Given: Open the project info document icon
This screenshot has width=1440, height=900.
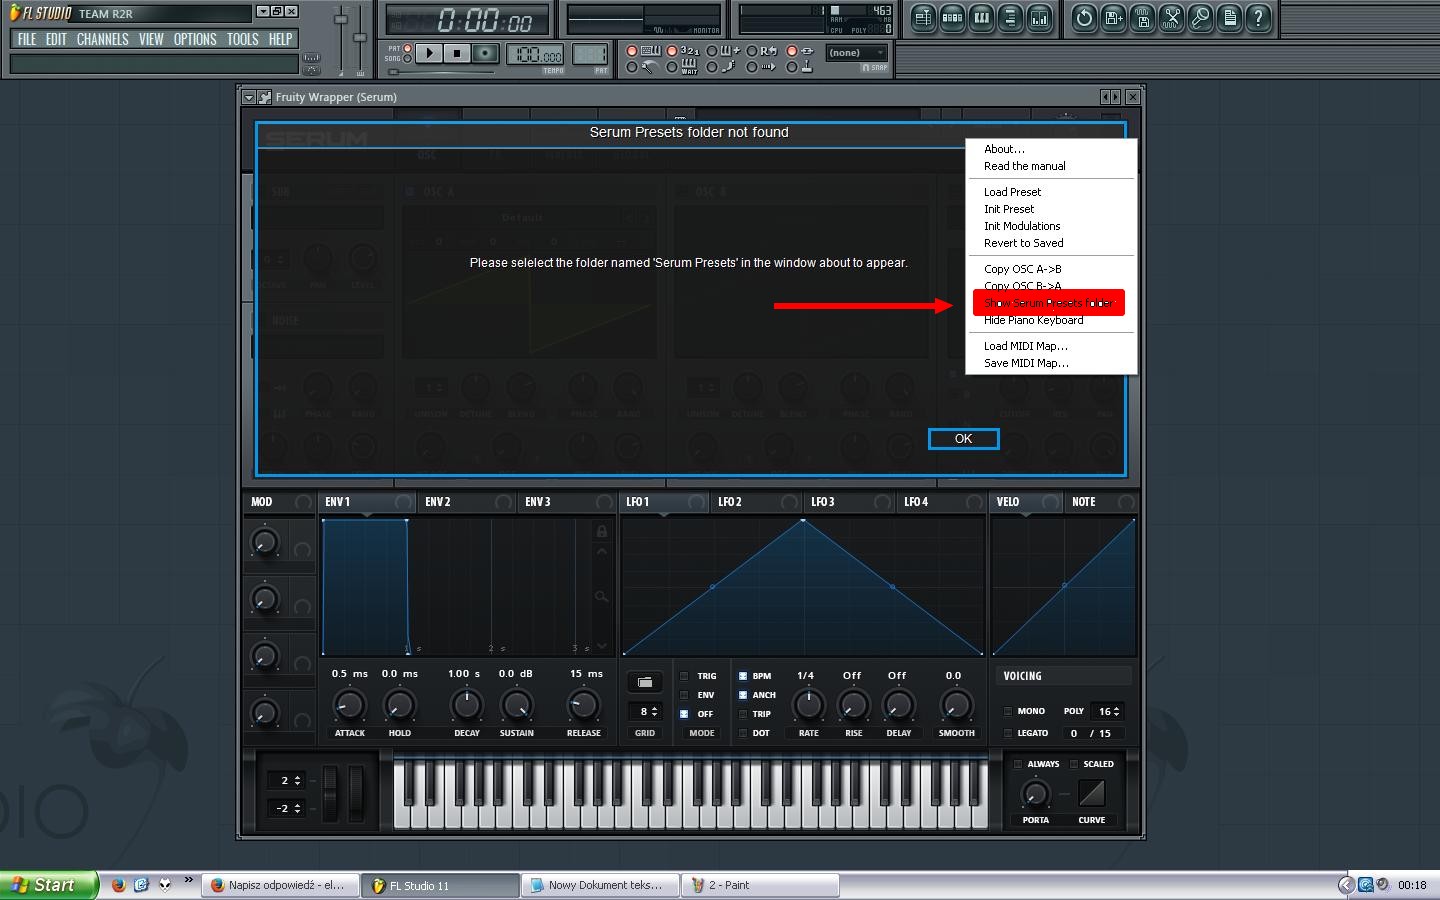Looking at the screenshot, I should coord(1229,18).
